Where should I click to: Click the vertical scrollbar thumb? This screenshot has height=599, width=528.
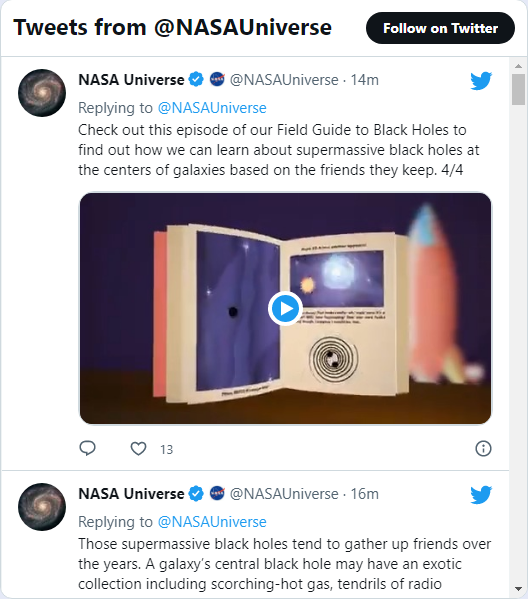point(518,89)
